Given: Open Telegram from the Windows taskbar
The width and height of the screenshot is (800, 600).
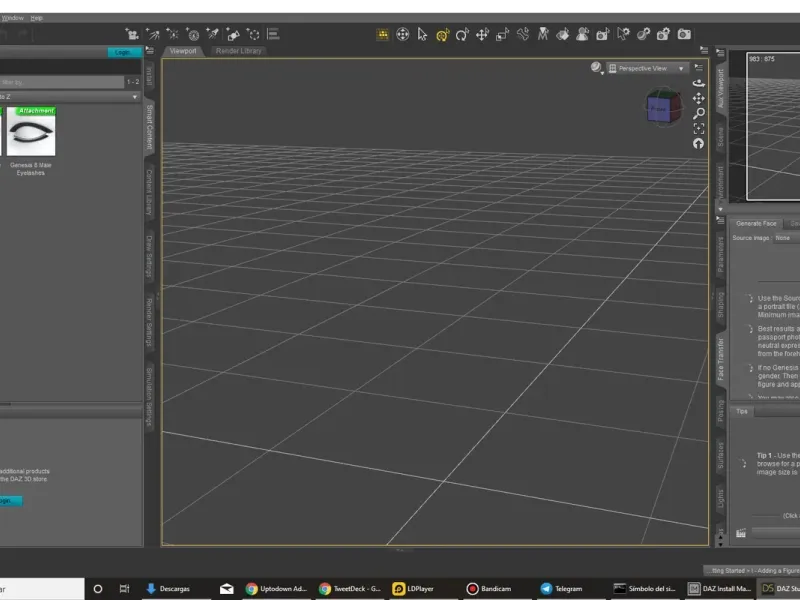Looking at the screenshot, I should point(562,589).
